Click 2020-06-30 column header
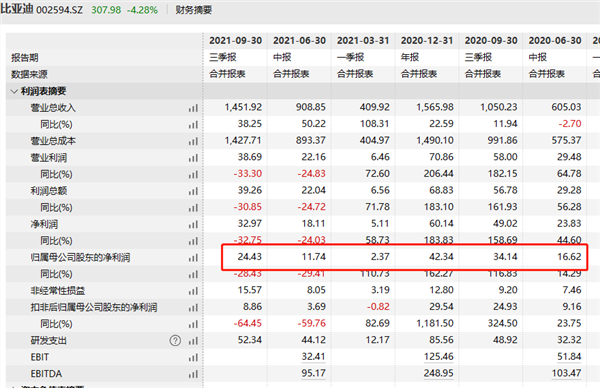 [x=555, y=41]
